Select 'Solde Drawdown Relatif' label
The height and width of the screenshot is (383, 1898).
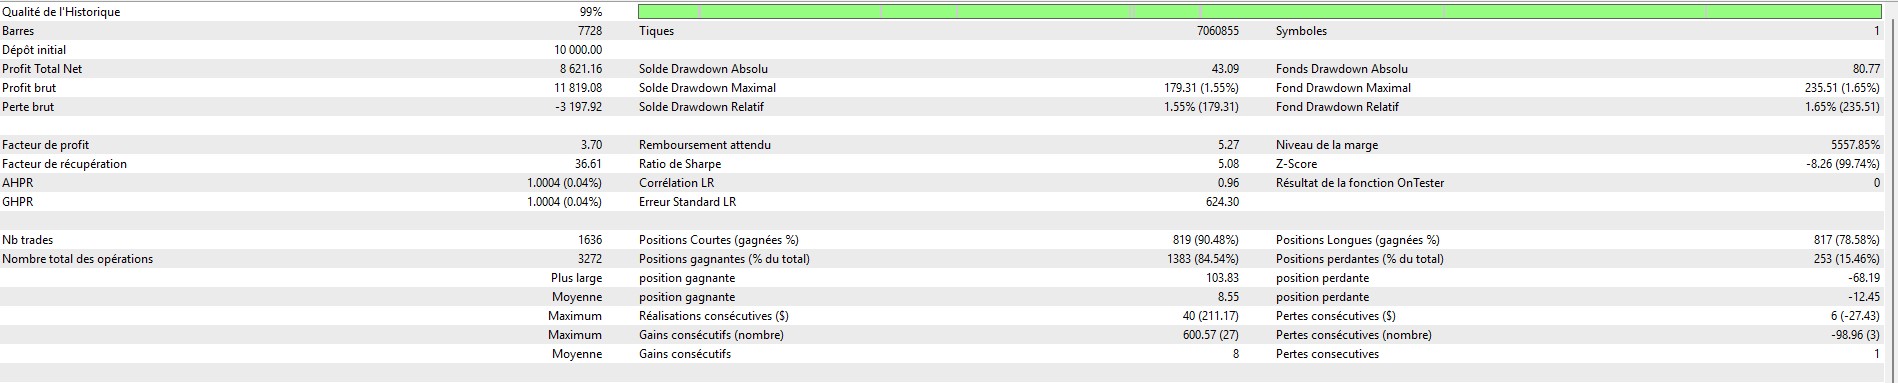pos(701,107)
